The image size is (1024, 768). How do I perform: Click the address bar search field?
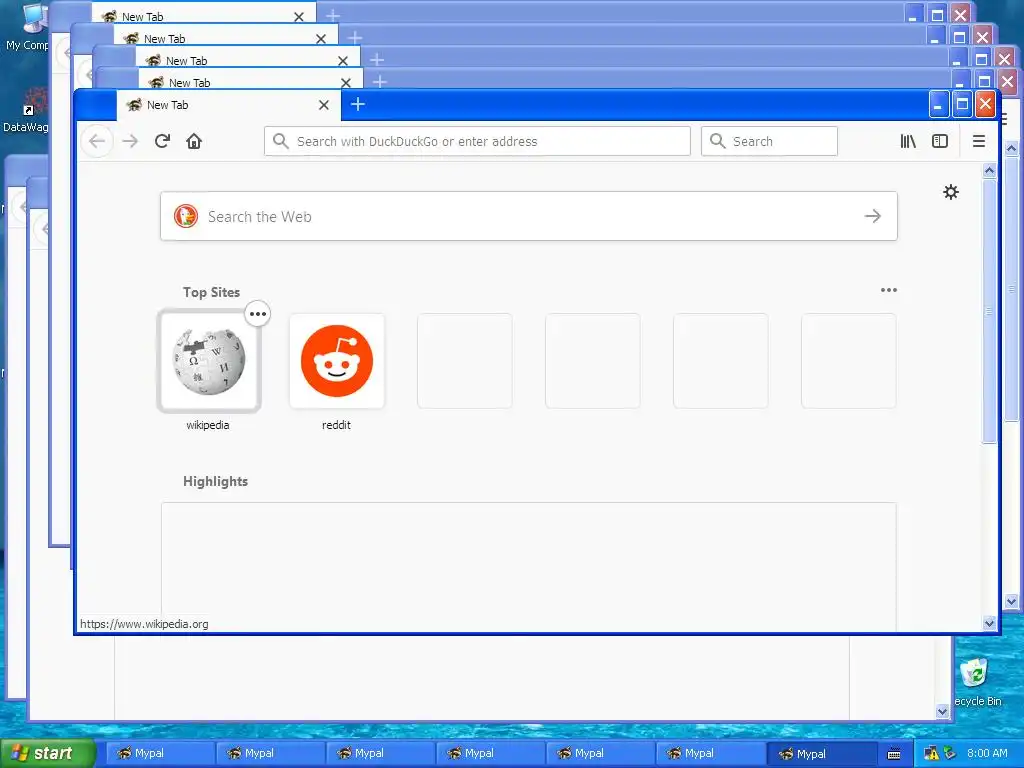point(477,141)
